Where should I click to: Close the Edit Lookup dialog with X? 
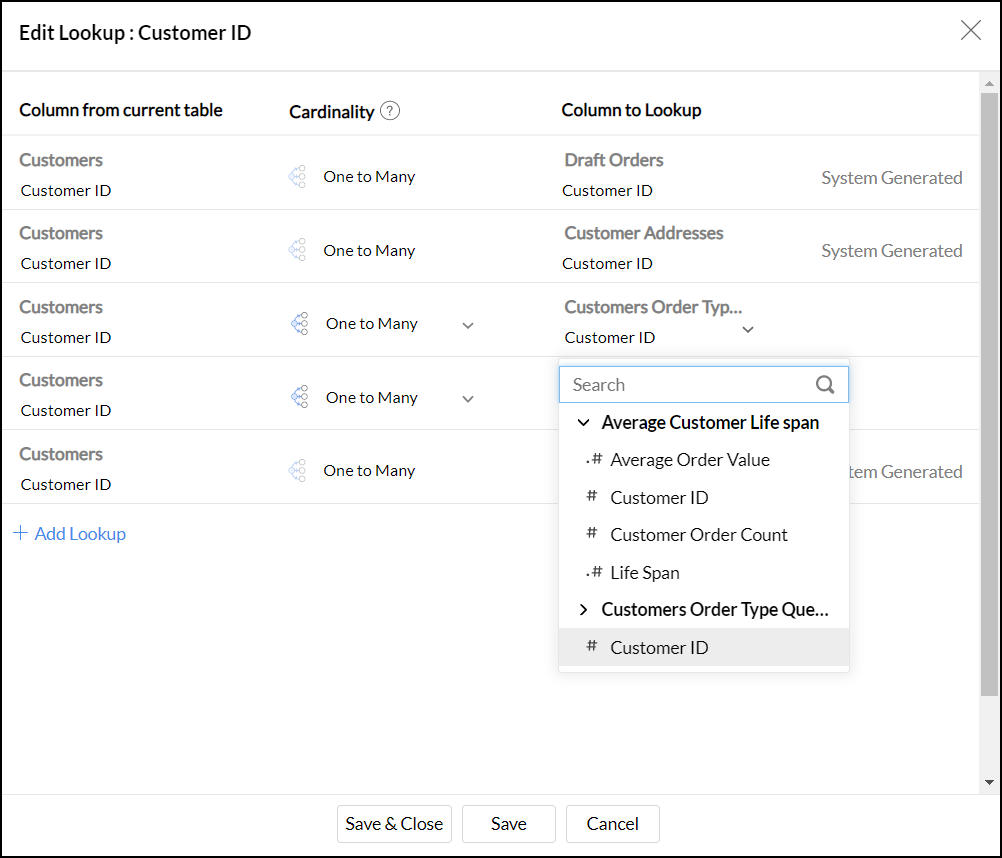pyautogui.click(x=970, y=31)
